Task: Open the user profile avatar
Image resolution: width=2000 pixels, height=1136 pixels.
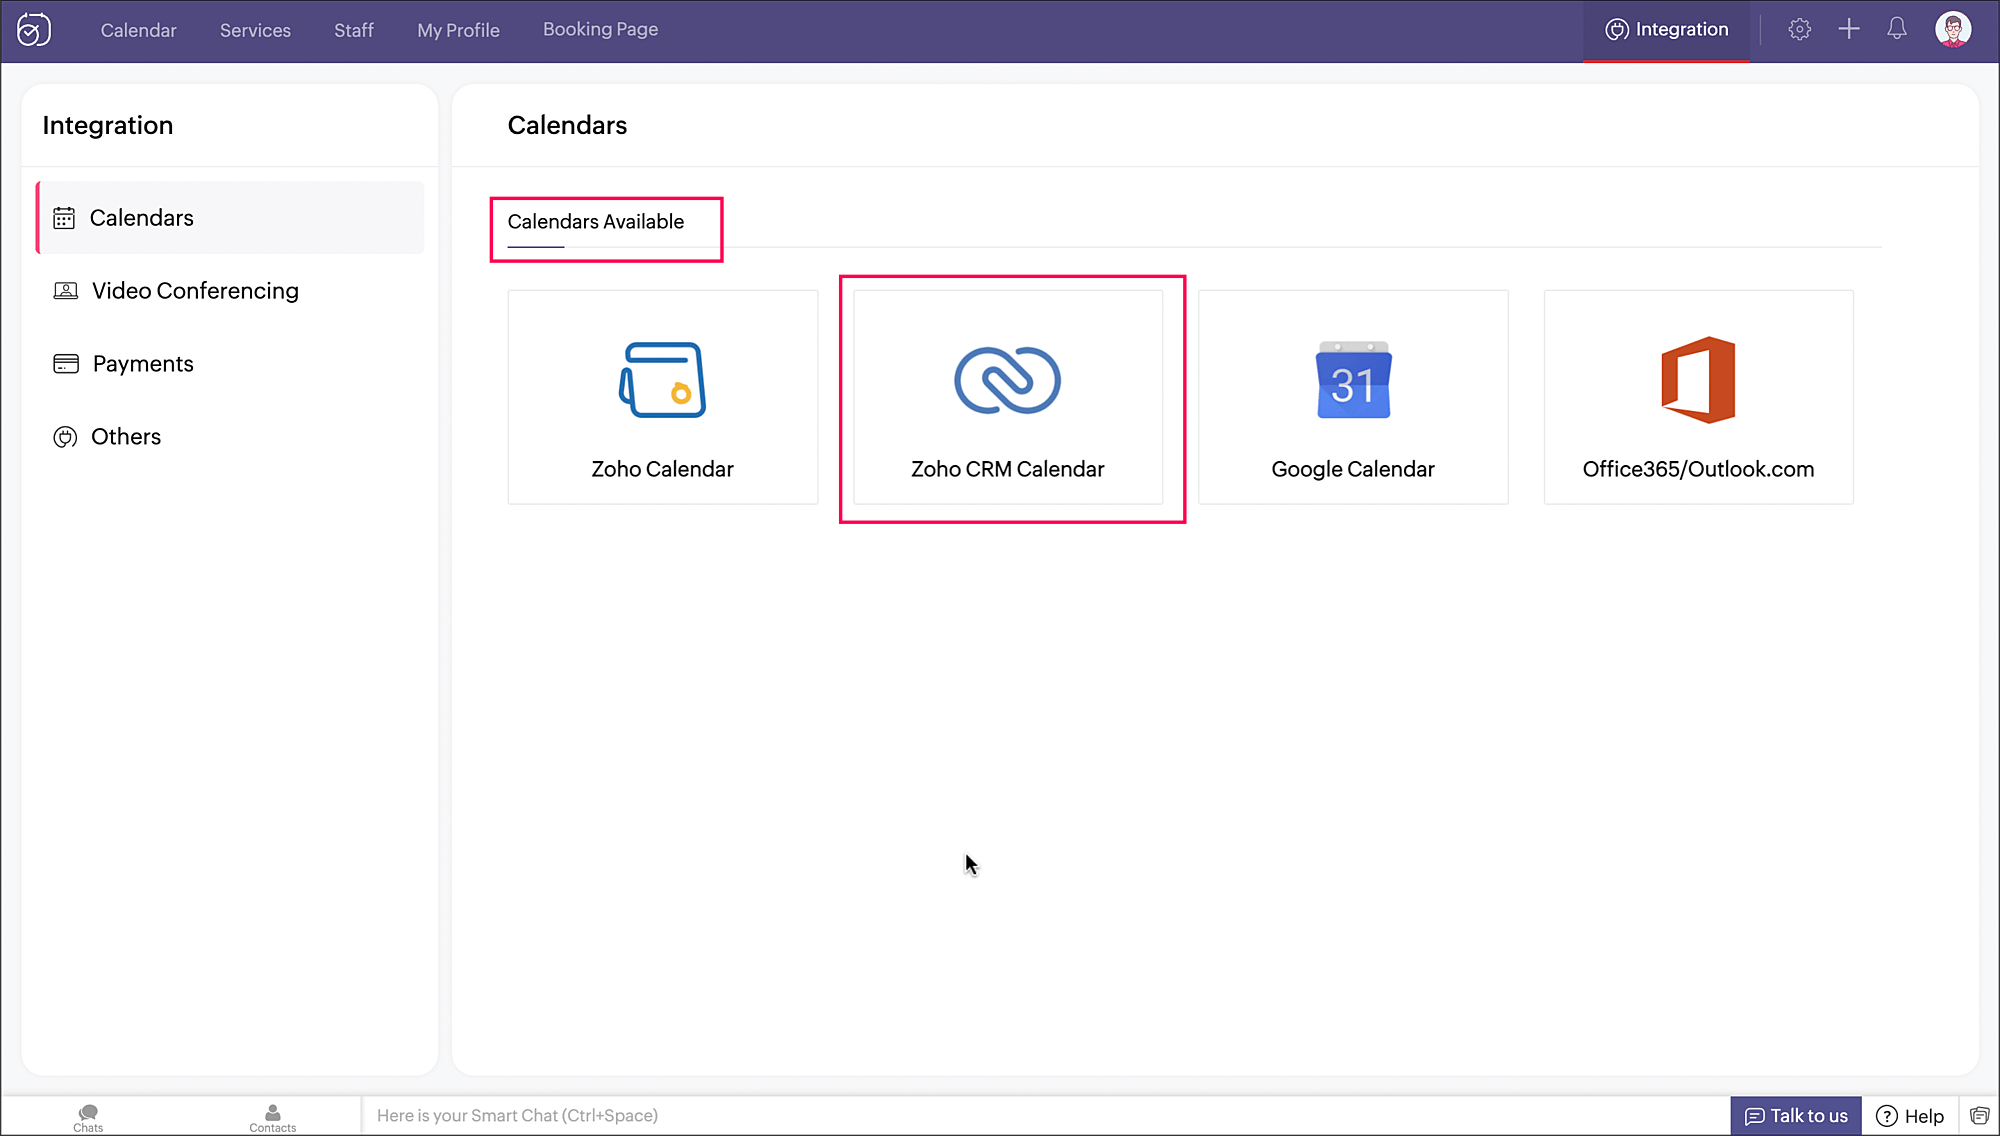Action: point(1953,29)
